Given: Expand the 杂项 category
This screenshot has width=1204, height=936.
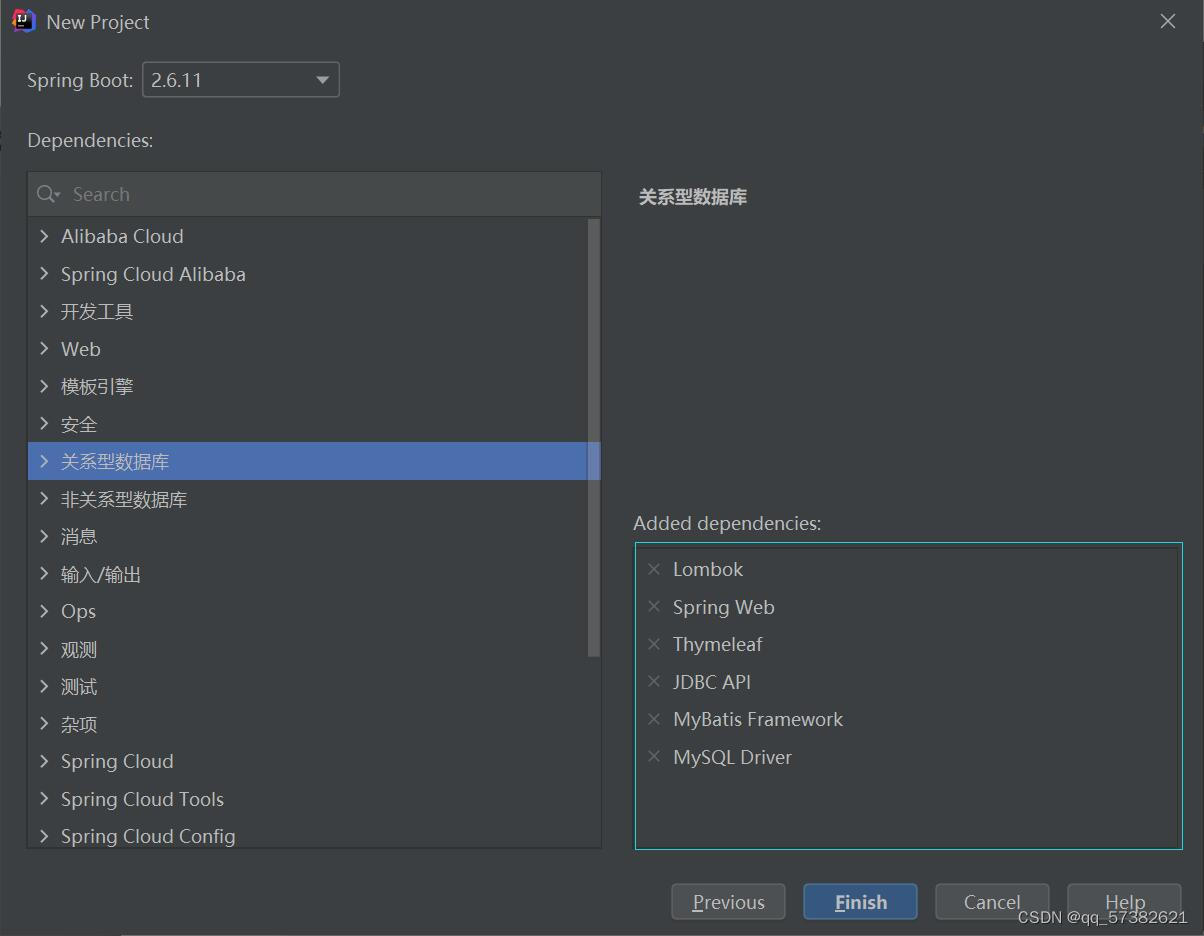Looking at the screenshot, I should click(x=44, y=724).
